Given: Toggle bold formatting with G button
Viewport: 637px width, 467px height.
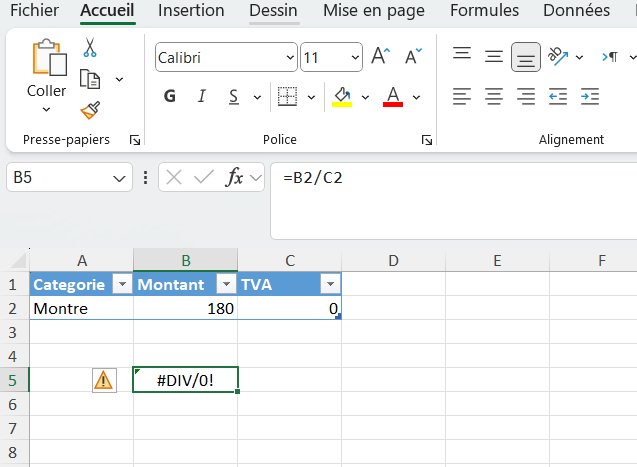Looking at the screenshot, I should coord(170,97).
